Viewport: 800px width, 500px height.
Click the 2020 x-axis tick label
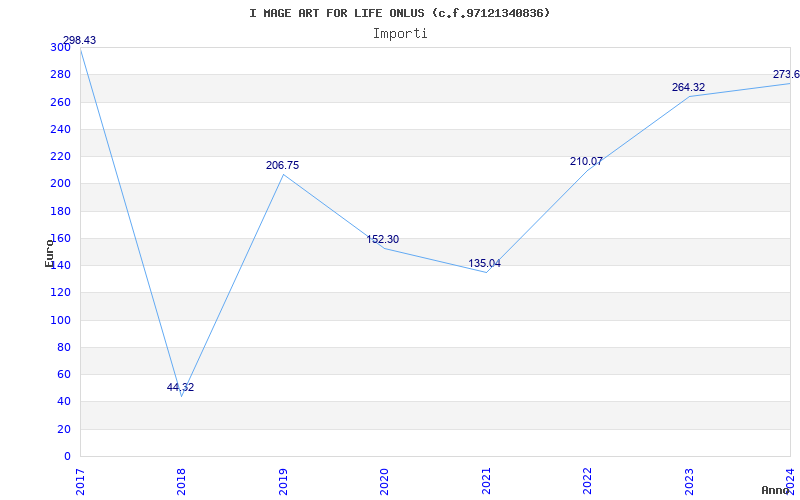tap(385, 481)
